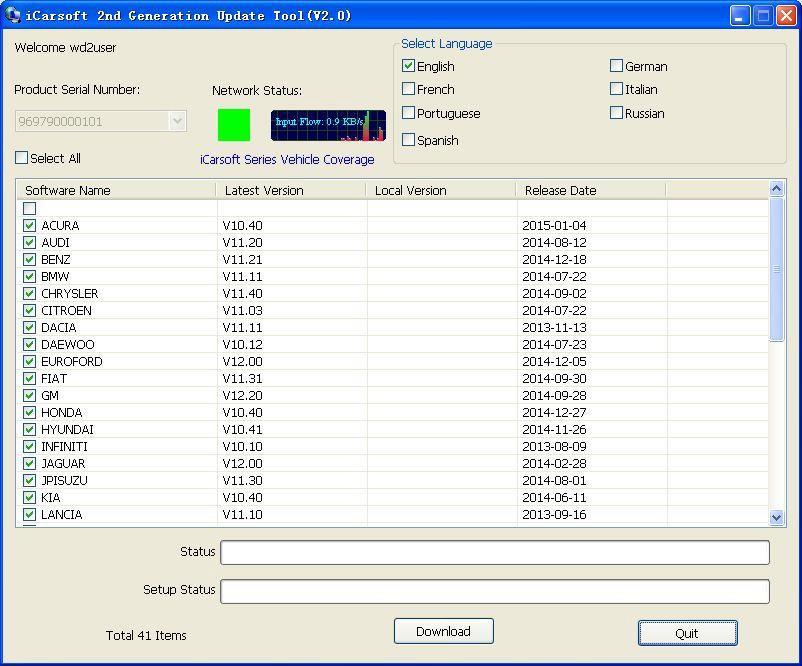Uncheck the CHRYSLER software checkbox
802x666 pixels.
[29, 294]
